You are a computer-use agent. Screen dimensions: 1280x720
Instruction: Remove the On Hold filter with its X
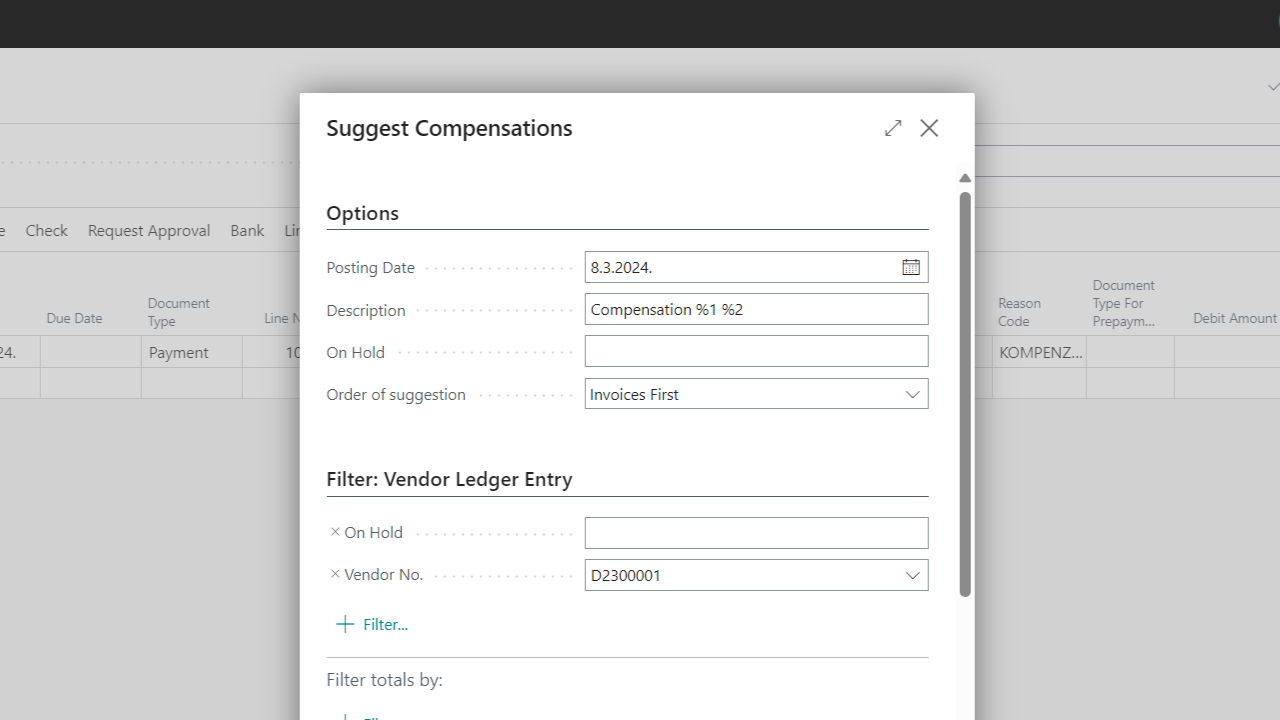click(x=335, y=532)
